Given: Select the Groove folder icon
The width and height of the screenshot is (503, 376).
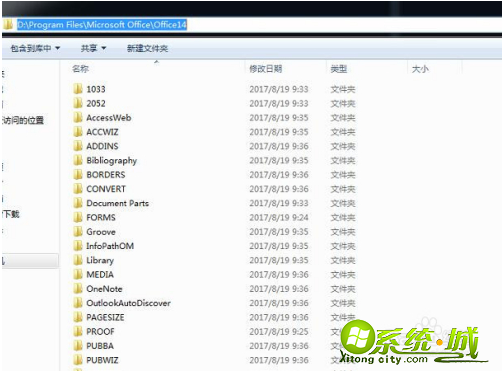Looking at the screenshot, I should (78, 232).
